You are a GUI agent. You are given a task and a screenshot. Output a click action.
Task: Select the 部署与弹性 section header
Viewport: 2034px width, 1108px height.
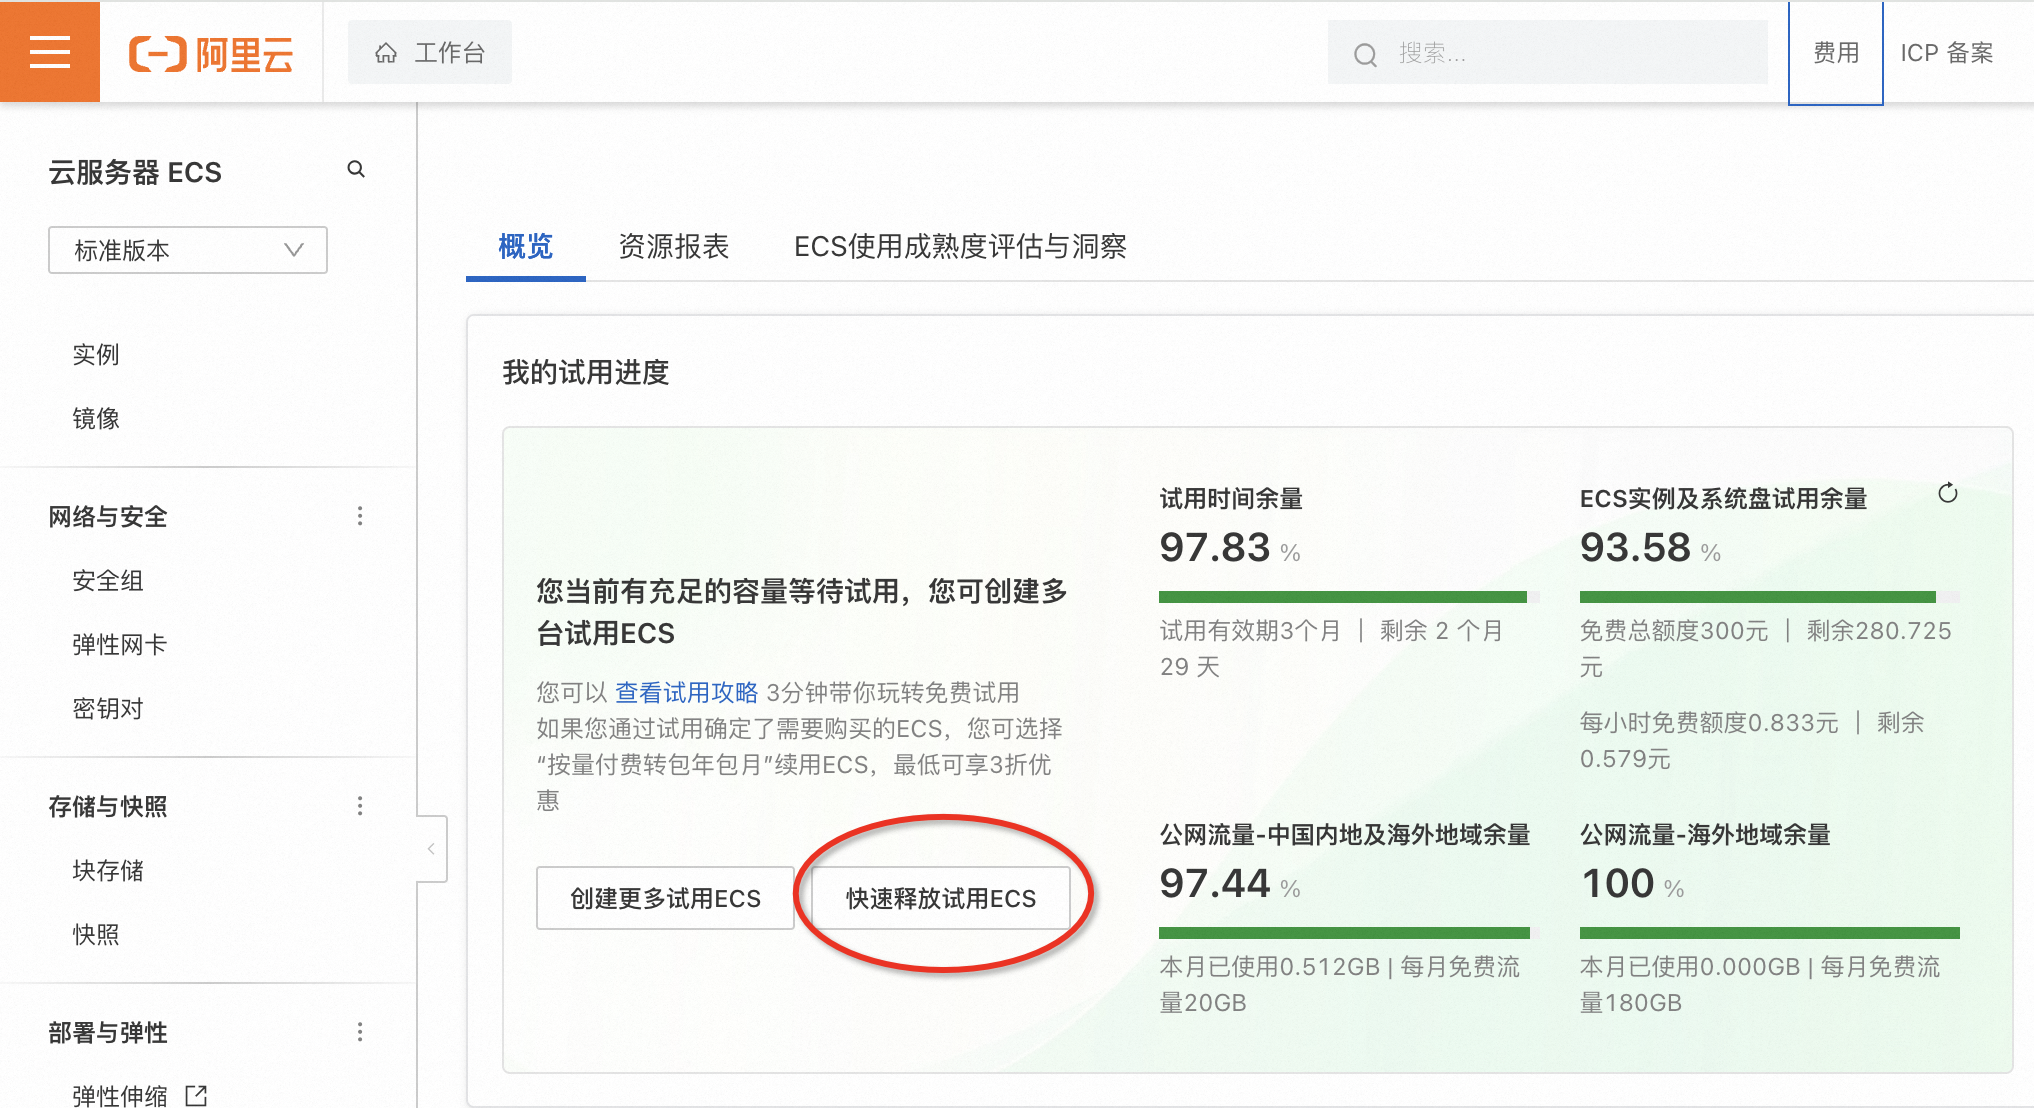click(x=108, y=1032)
